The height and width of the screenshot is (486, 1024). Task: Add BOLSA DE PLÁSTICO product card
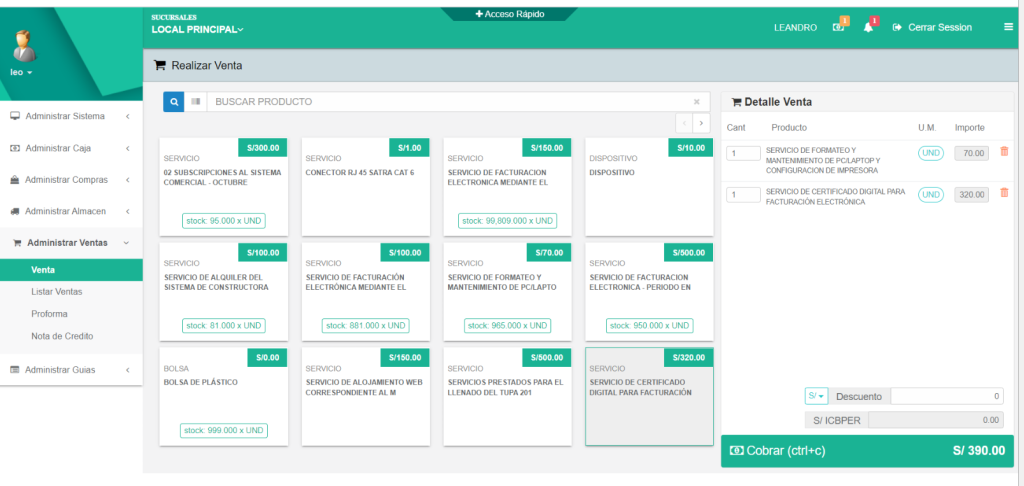pos(223,395)
